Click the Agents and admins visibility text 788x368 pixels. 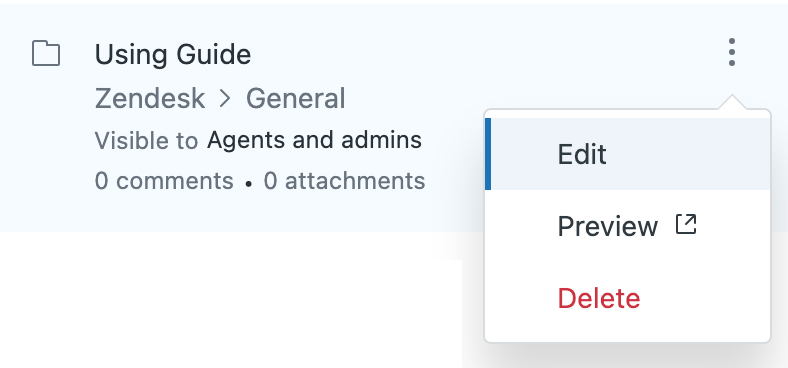(314, 140)
